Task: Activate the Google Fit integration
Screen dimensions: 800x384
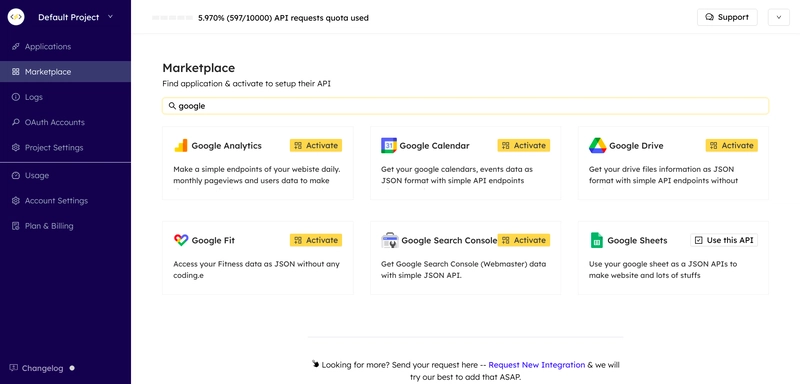Action: [x=316, y=240]
